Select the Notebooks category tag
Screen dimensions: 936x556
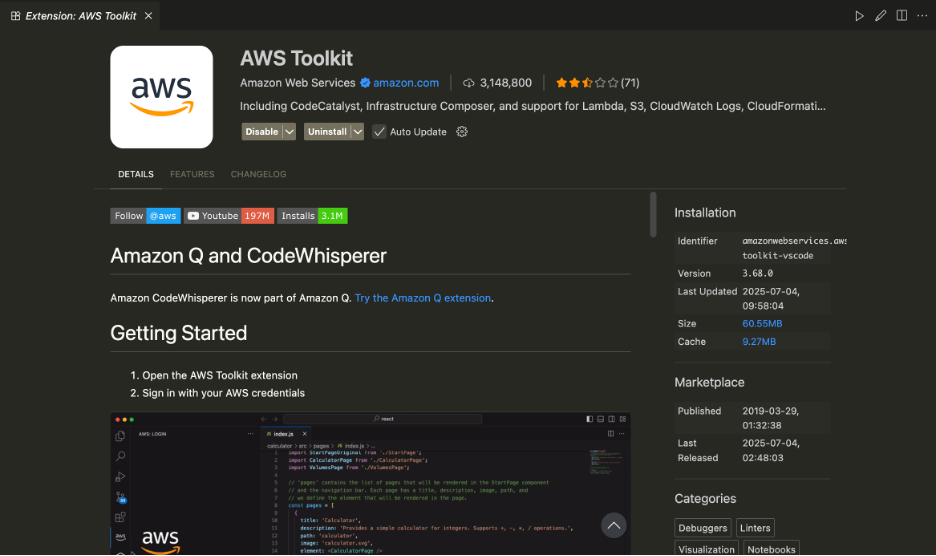point(771,549)
